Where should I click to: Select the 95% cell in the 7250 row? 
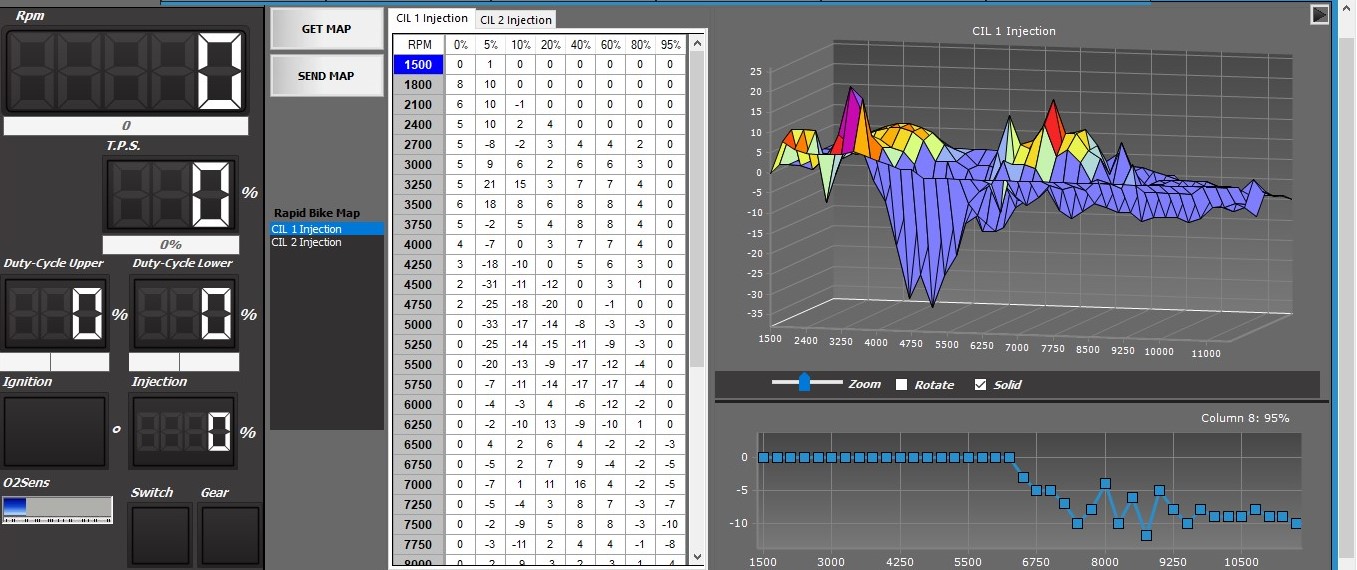click(x=670, y=504)
